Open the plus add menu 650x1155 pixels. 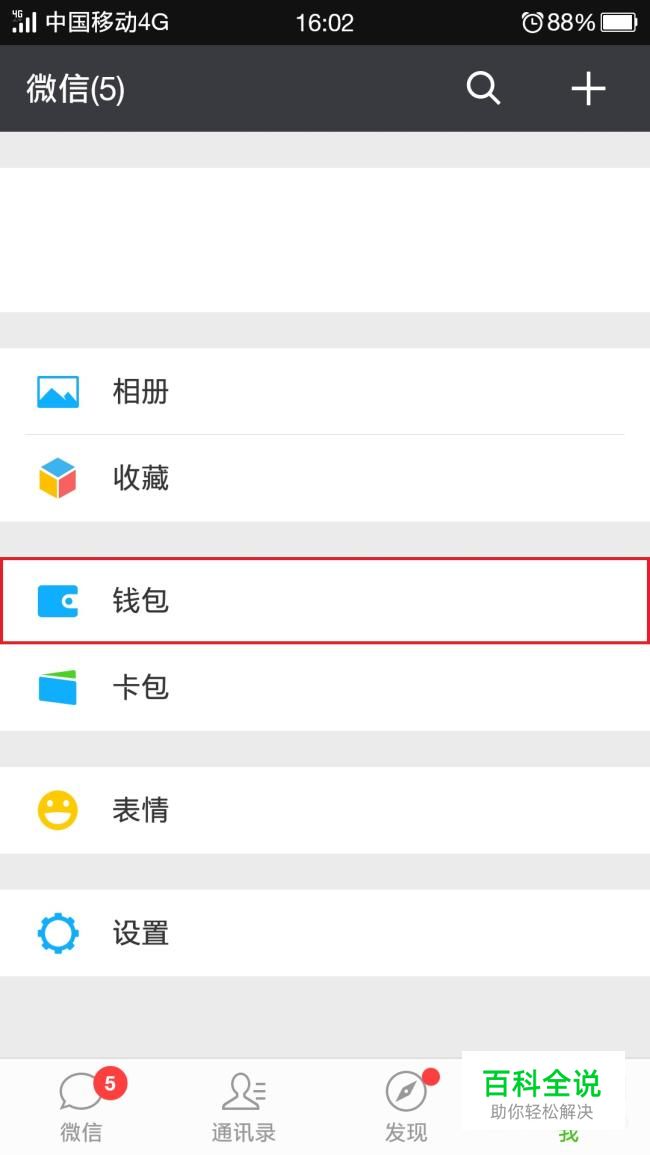pos(588,89)
